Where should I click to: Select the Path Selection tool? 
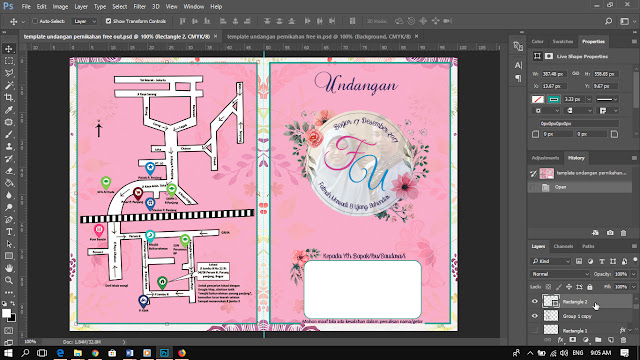(9, 244)
